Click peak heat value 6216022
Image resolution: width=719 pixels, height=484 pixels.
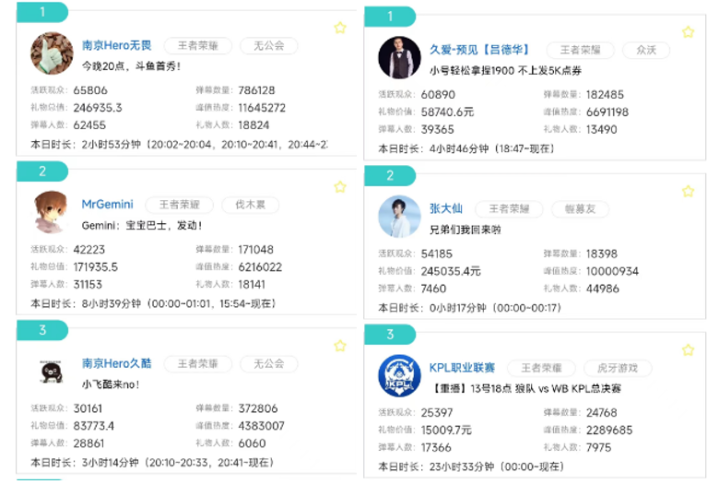click(260, 267)
